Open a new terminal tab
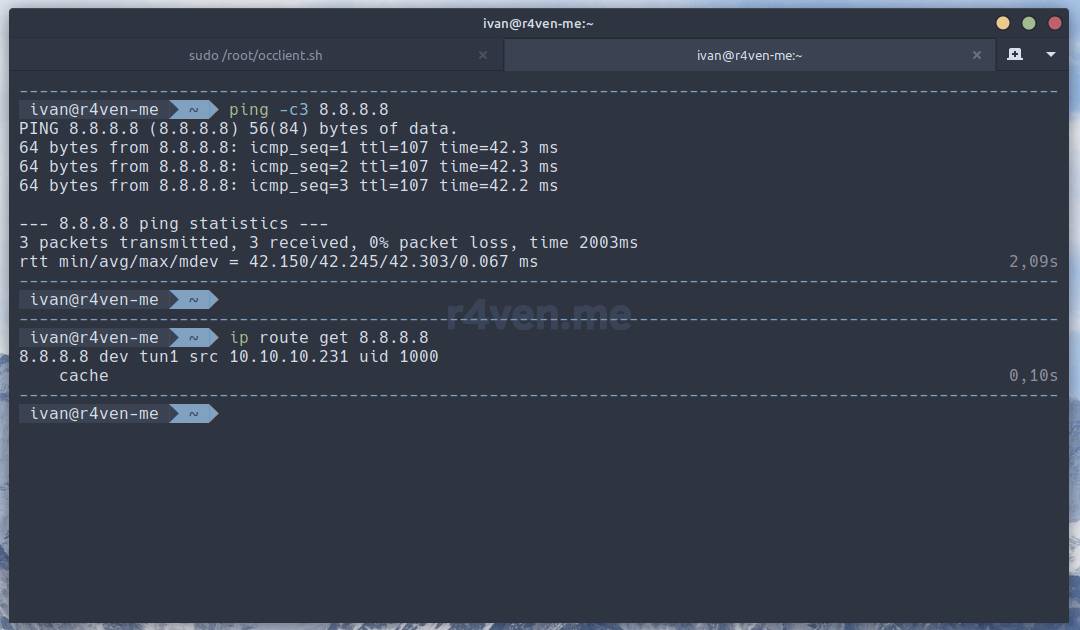This screenshot has height=630, width=1080. click(x=1015, y=54)
